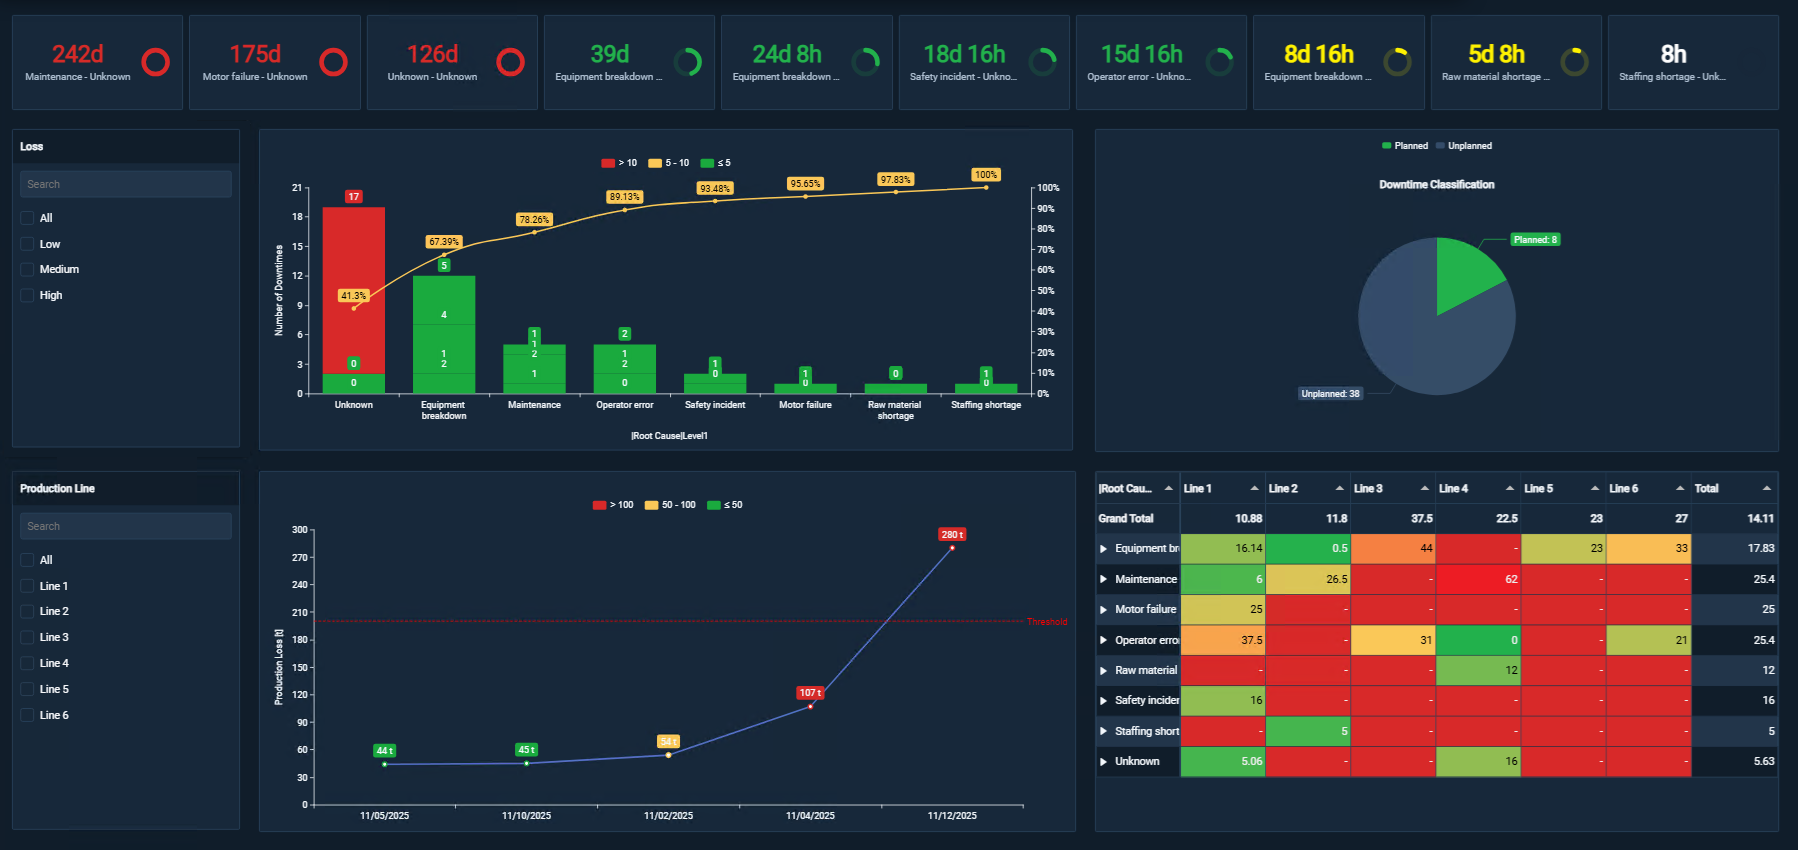This screenshot has height=850, width=1798.
Task: Check the Line 1 production line filter
Action: [27, 586]
